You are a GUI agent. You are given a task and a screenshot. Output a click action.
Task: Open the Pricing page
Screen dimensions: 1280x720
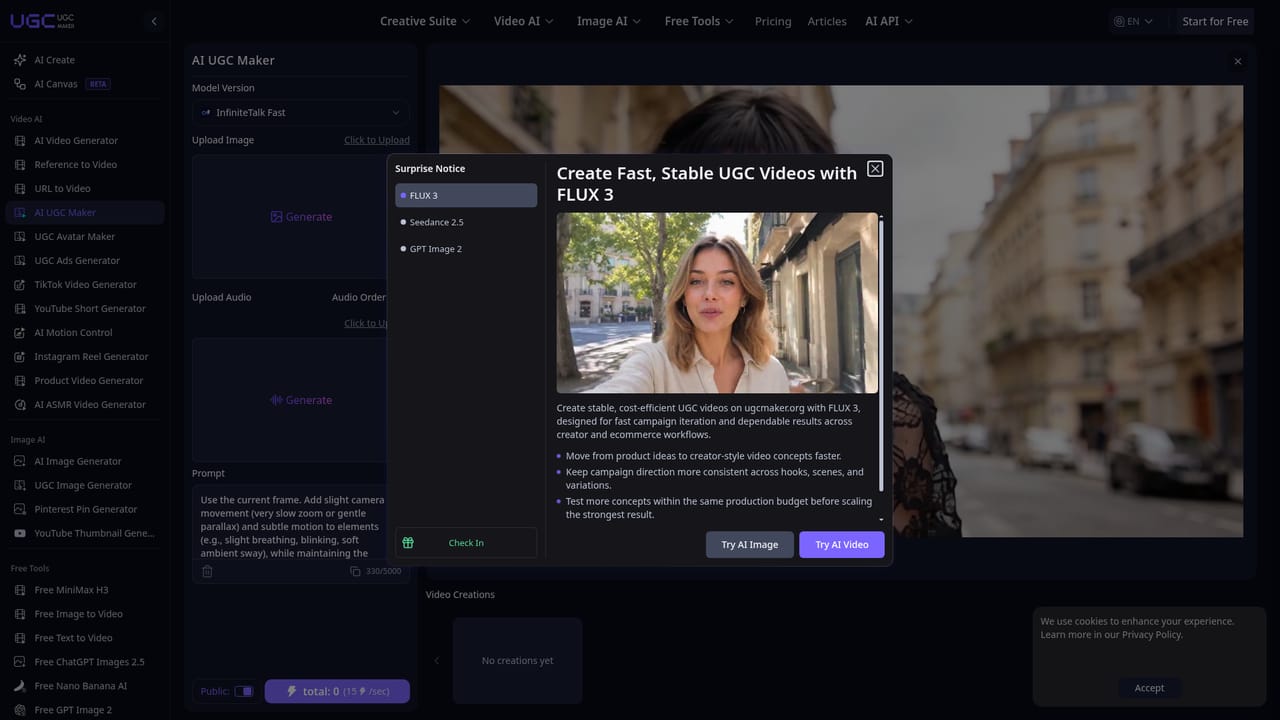pyautogui.click(x=773, y=21)
